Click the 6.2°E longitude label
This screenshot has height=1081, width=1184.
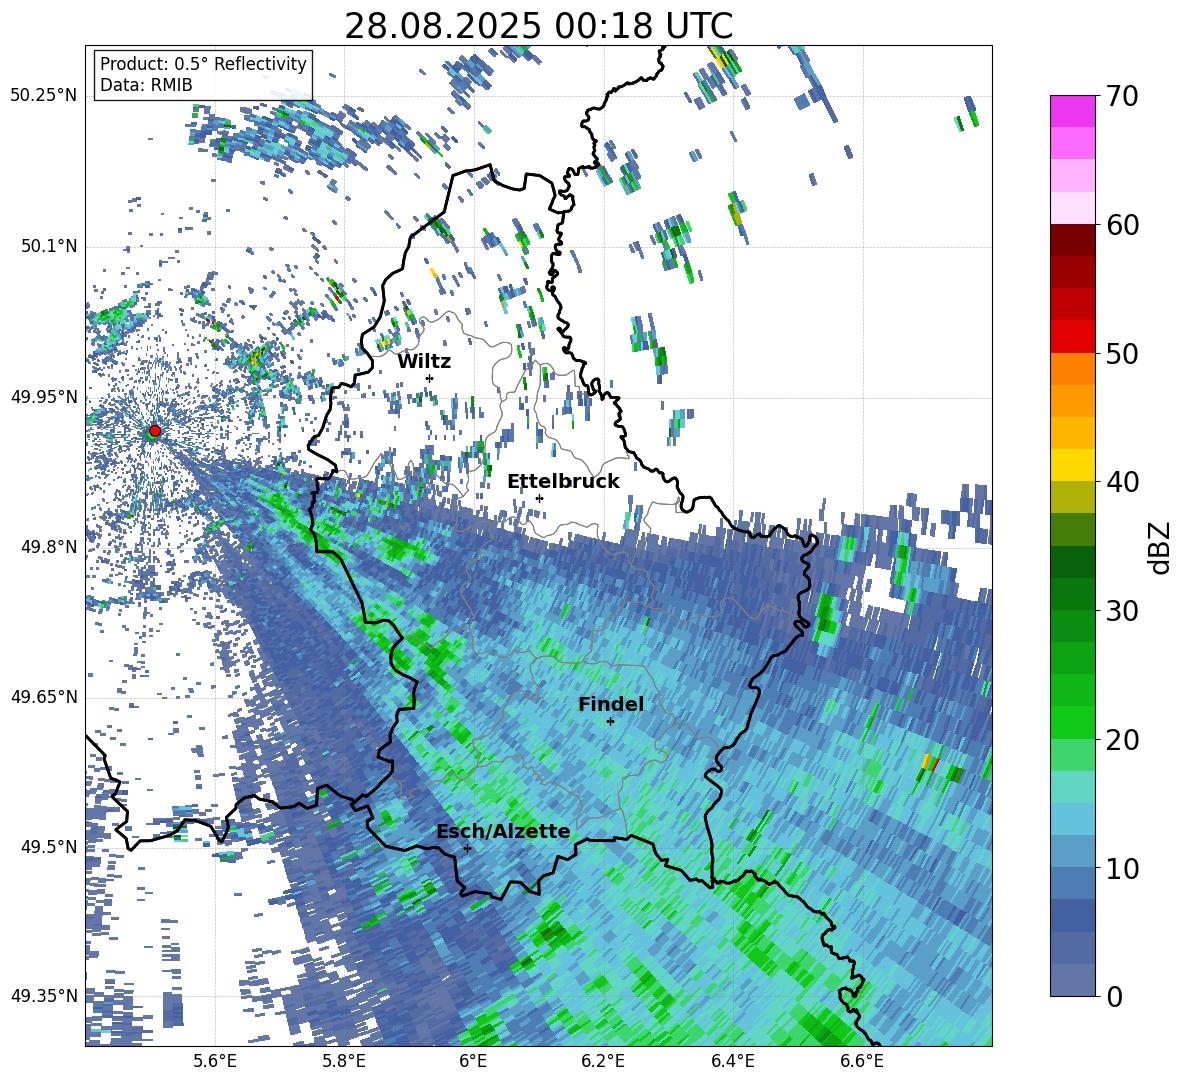(x=603, y=1061)
